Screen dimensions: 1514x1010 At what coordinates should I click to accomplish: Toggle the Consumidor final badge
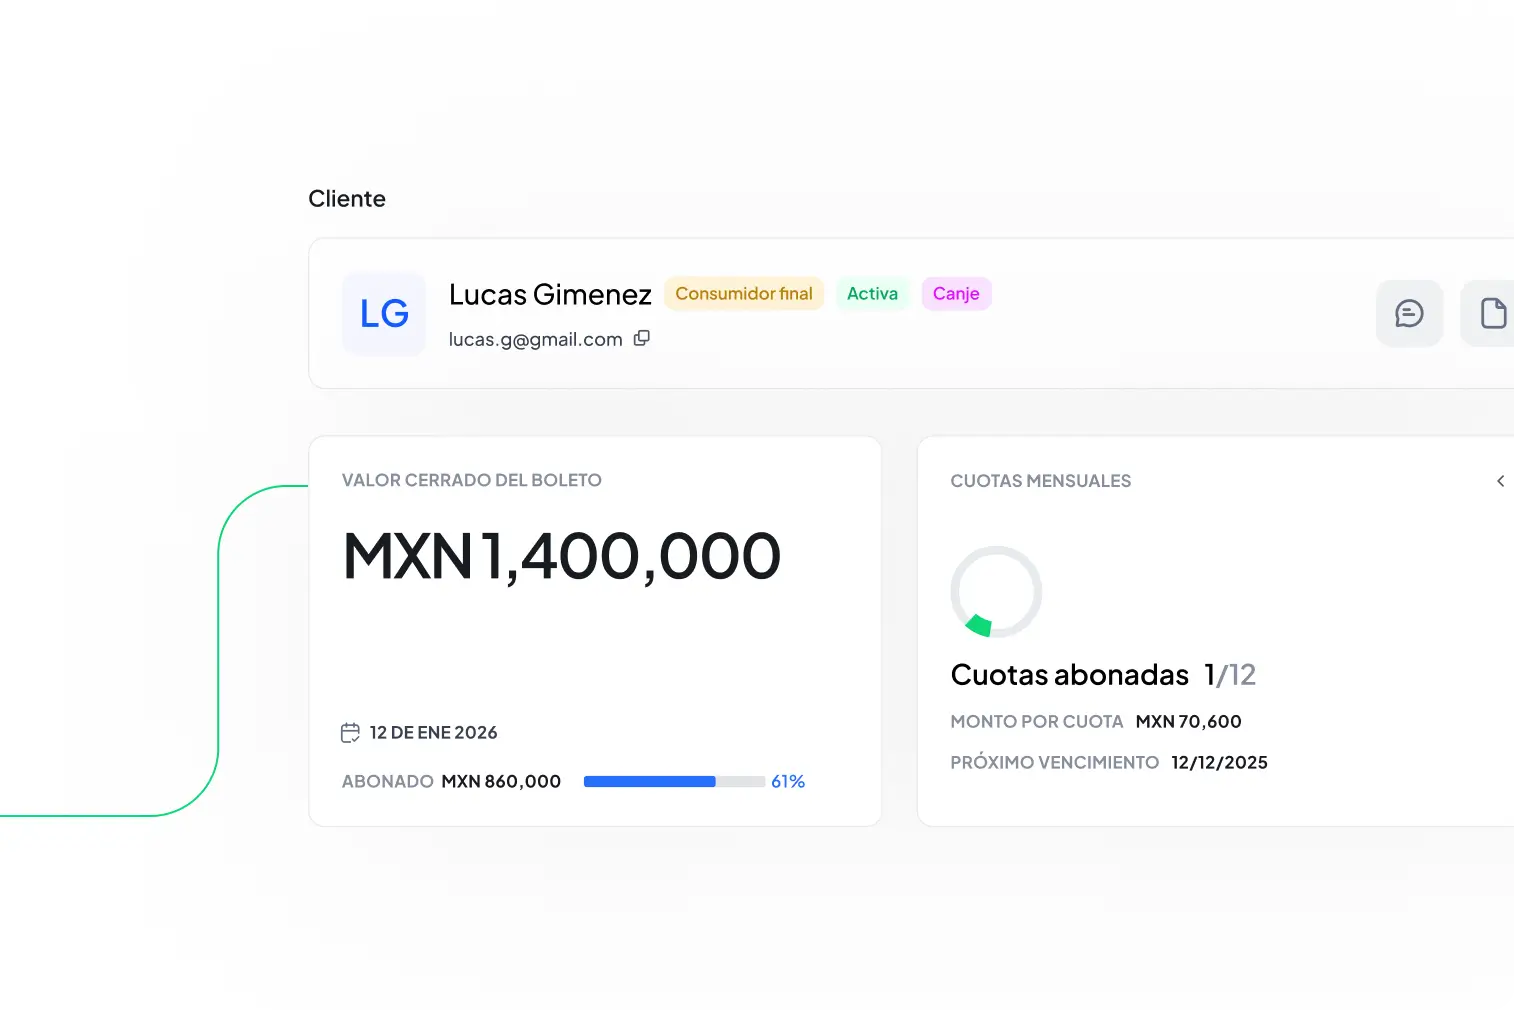pyautogui.click(x=744, y=293)
